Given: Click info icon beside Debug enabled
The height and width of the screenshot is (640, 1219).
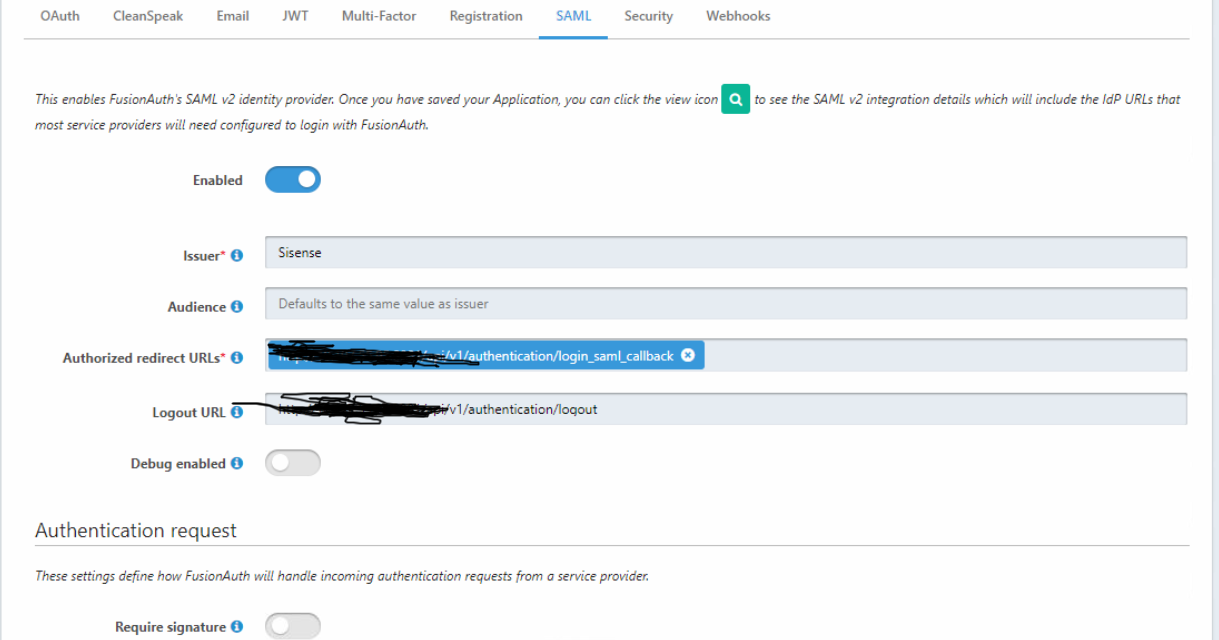Looking at the screenshot, I should click(x=237, y=464).
